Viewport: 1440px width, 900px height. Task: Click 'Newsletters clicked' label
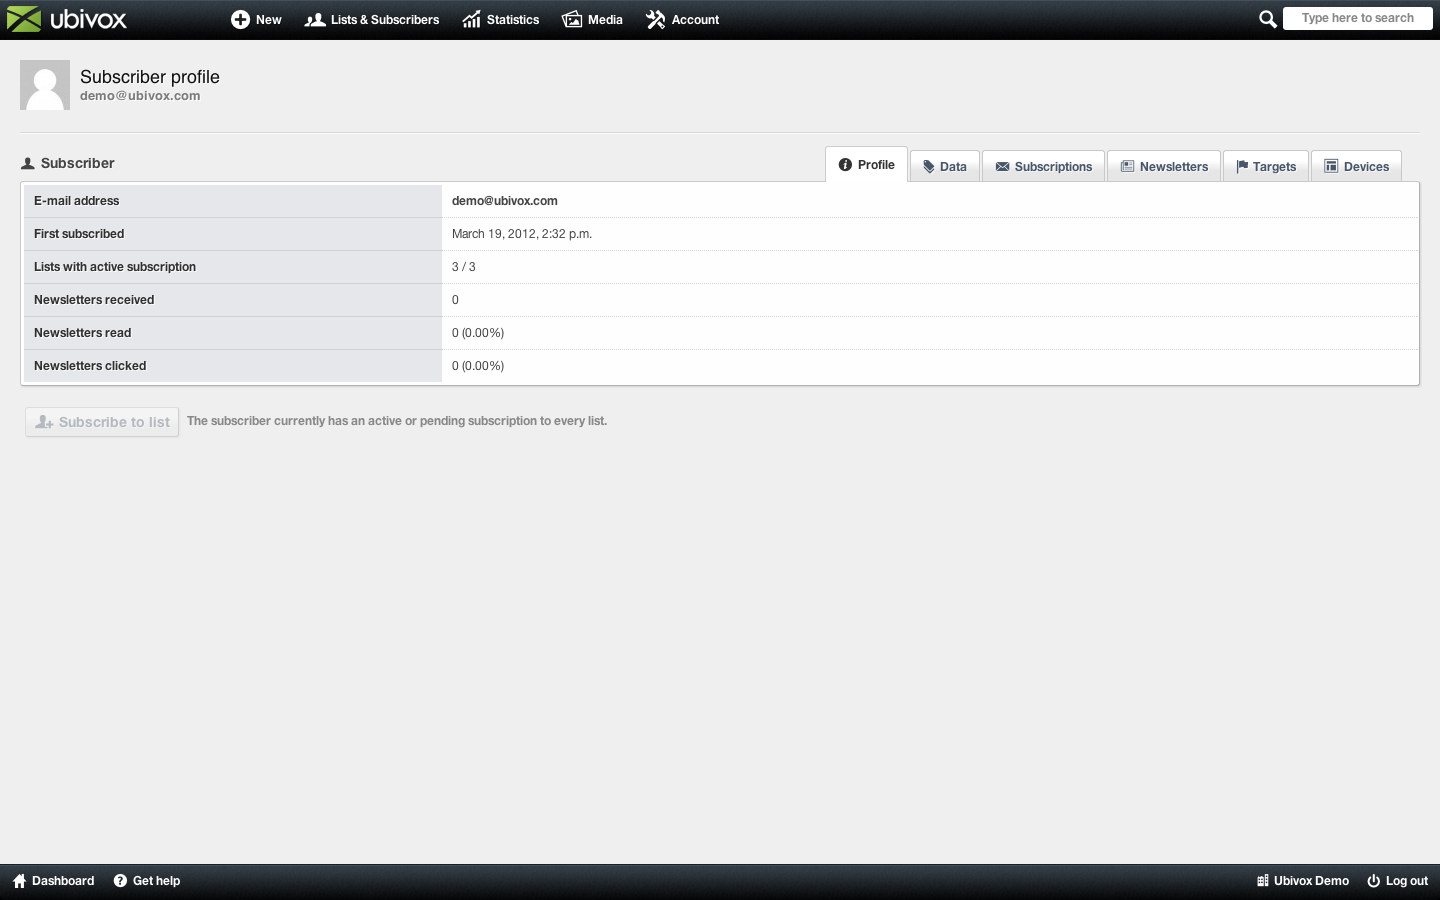pyautogui.click(x=90, y=366)
